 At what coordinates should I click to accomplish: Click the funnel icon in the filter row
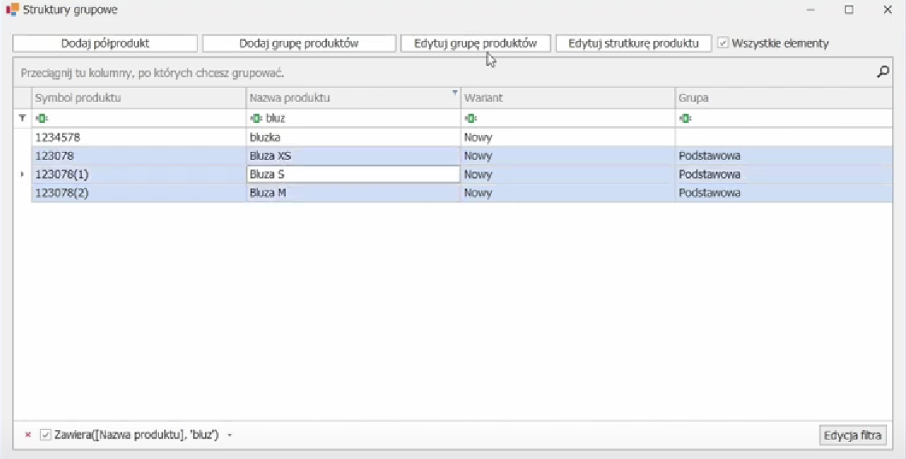(22, 118)
